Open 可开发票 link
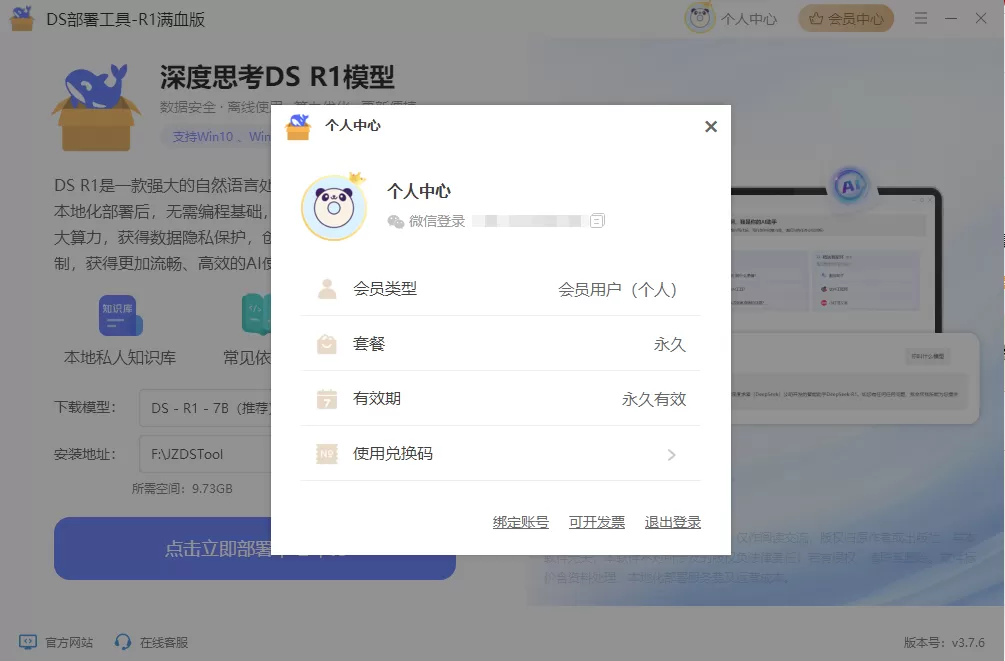Image resolution: width=1005 pixels, height=661 pixels. tap(597, 523)
